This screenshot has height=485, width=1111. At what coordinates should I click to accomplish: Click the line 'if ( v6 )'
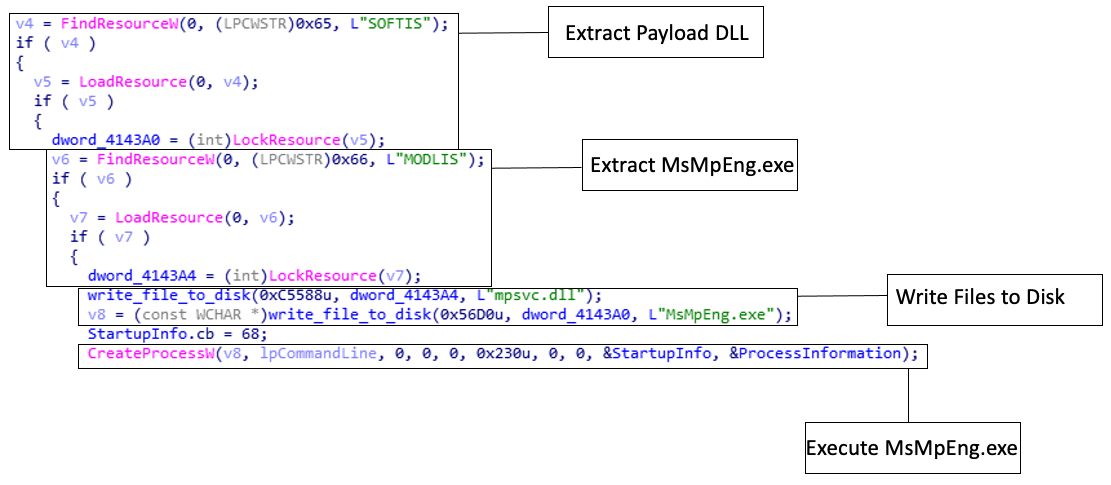92,178
